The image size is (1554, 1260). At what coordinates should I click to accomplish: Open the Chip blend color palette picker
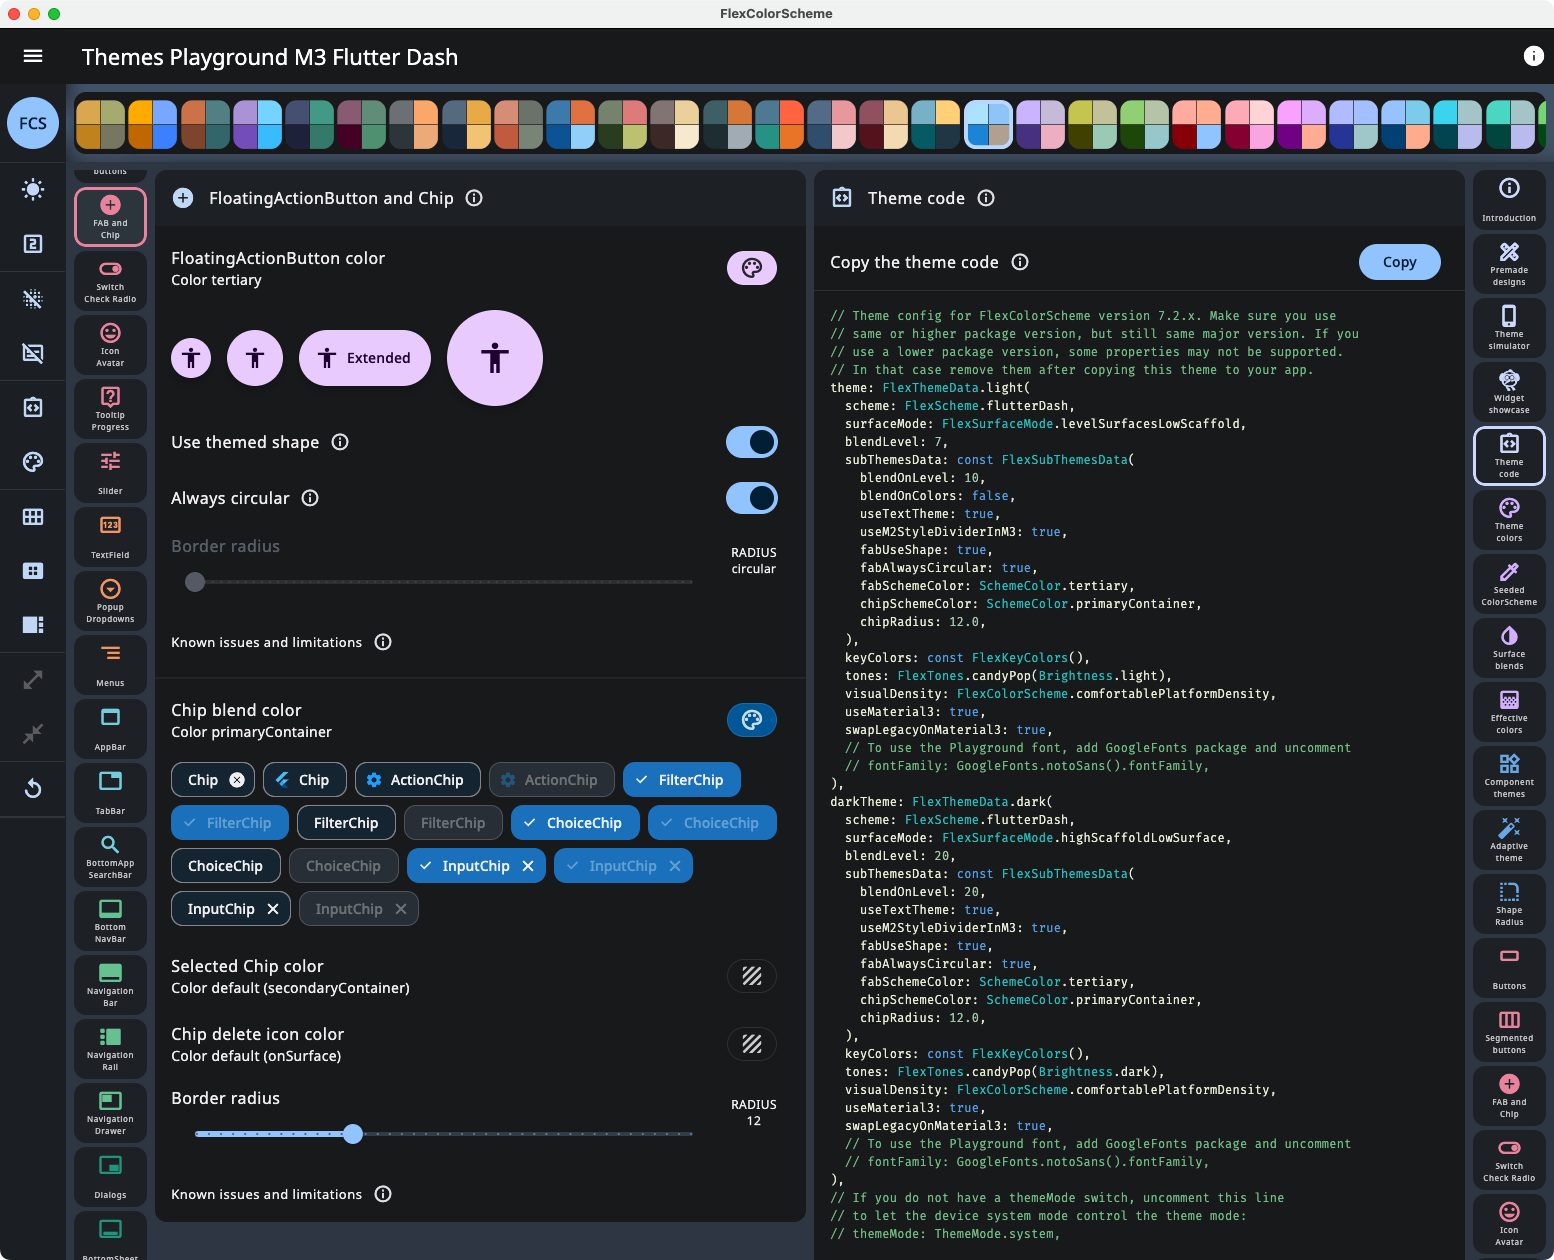click(x=752, y=720)
